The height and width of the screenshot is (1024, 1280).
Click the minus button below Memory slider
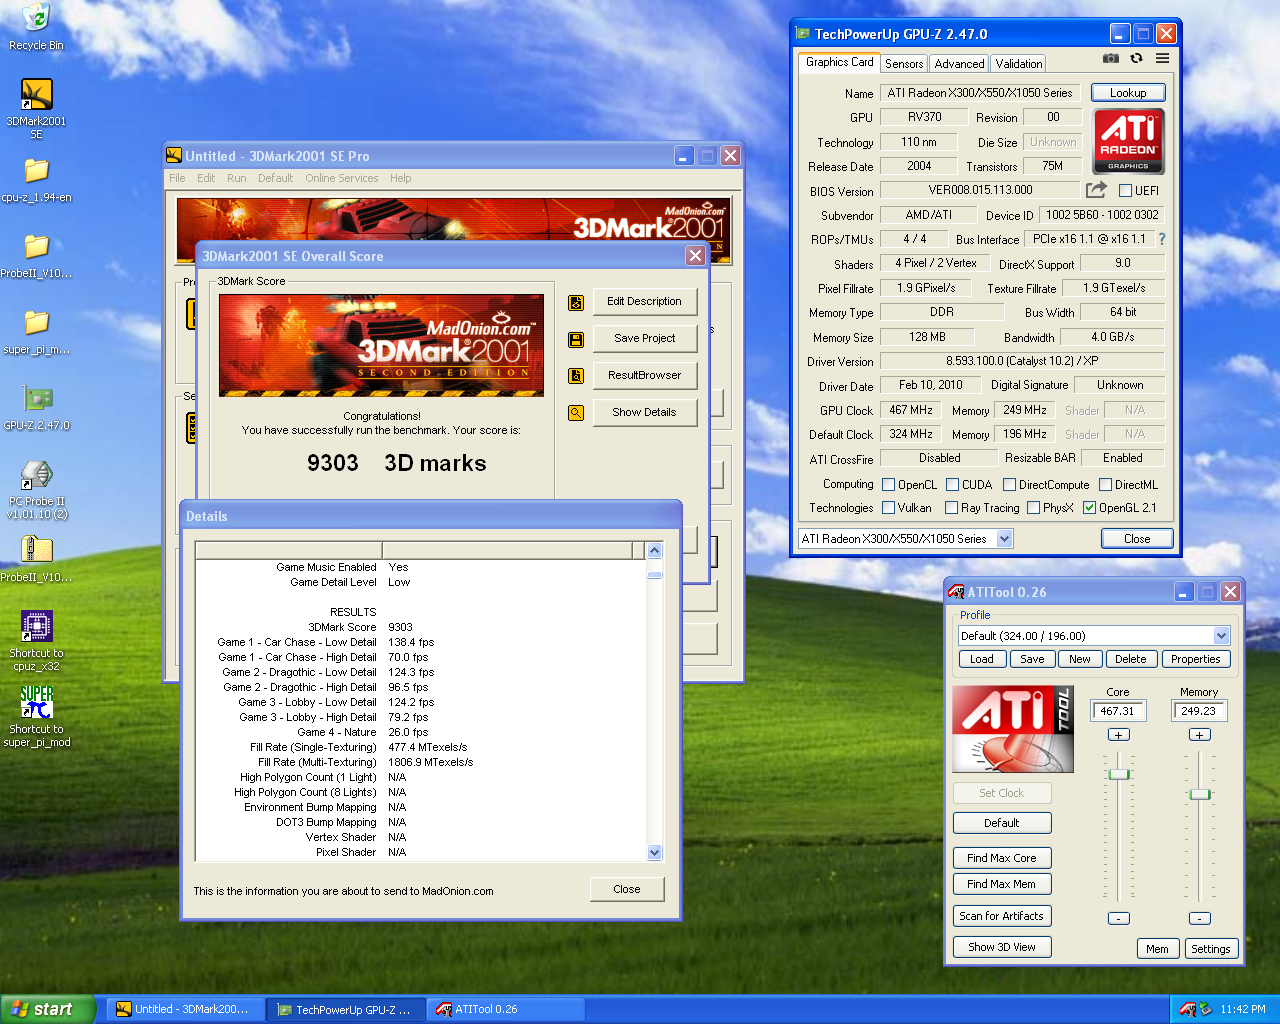1200,918
